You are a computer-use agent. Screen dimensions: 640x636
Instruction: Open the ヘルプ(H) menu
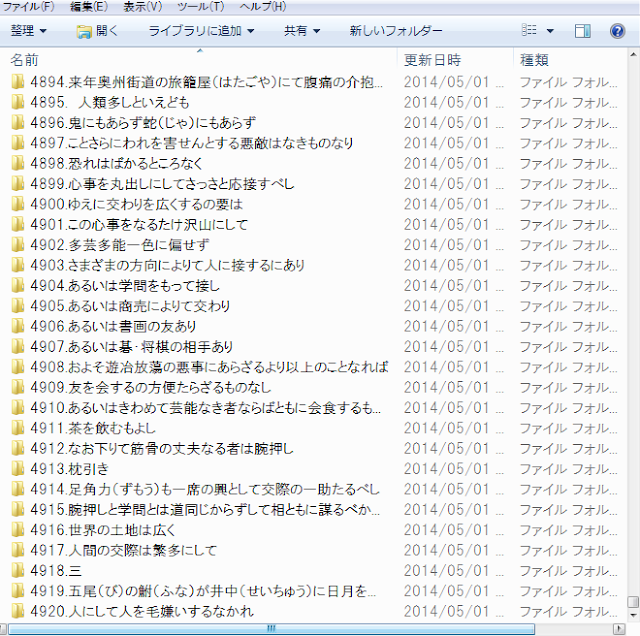tap(262, 7)
